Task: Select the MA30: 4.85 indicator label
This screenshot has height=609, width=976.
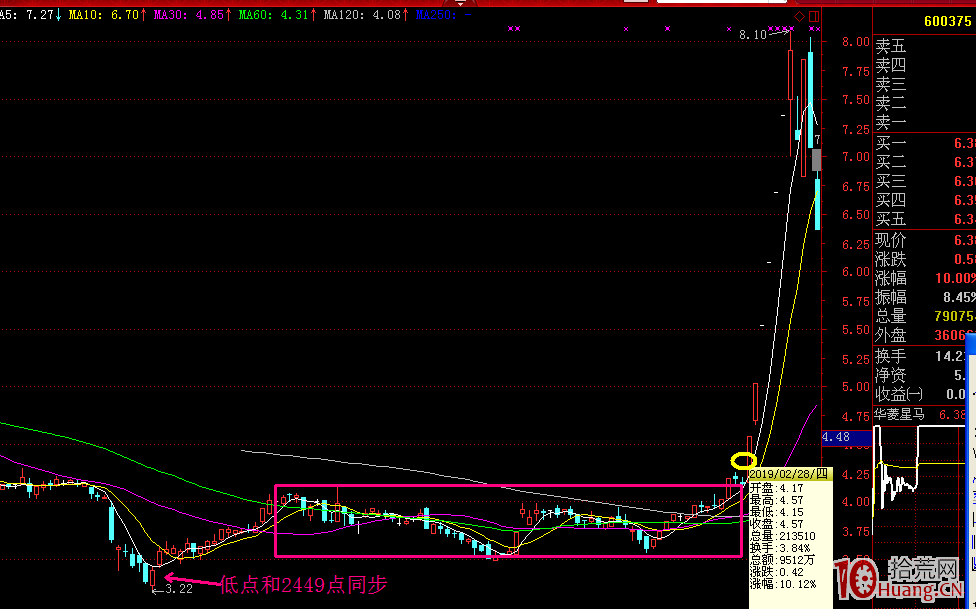Action: (192, 14)
